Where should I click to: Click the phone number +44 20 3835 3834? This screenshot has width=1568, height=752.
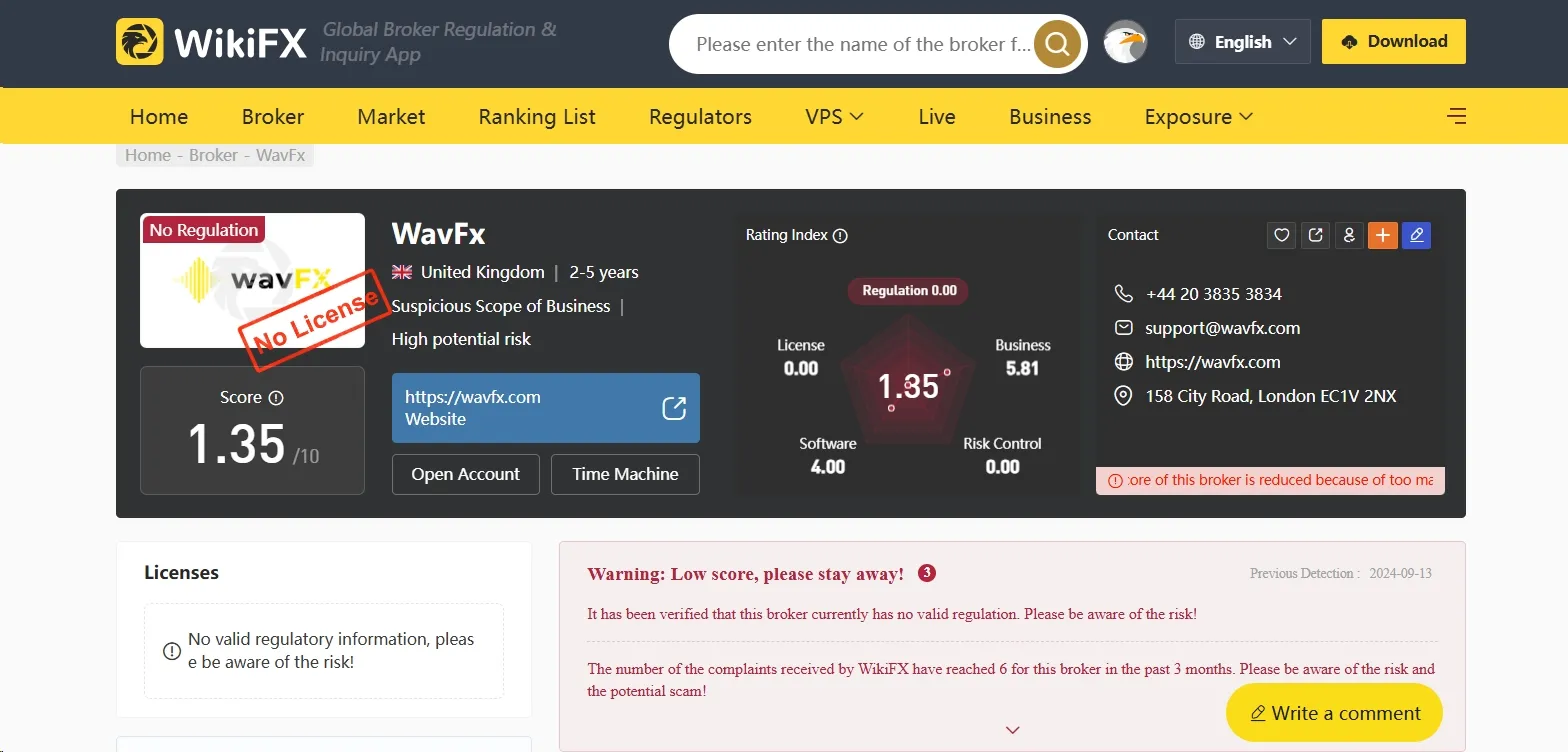(1213, 294)
